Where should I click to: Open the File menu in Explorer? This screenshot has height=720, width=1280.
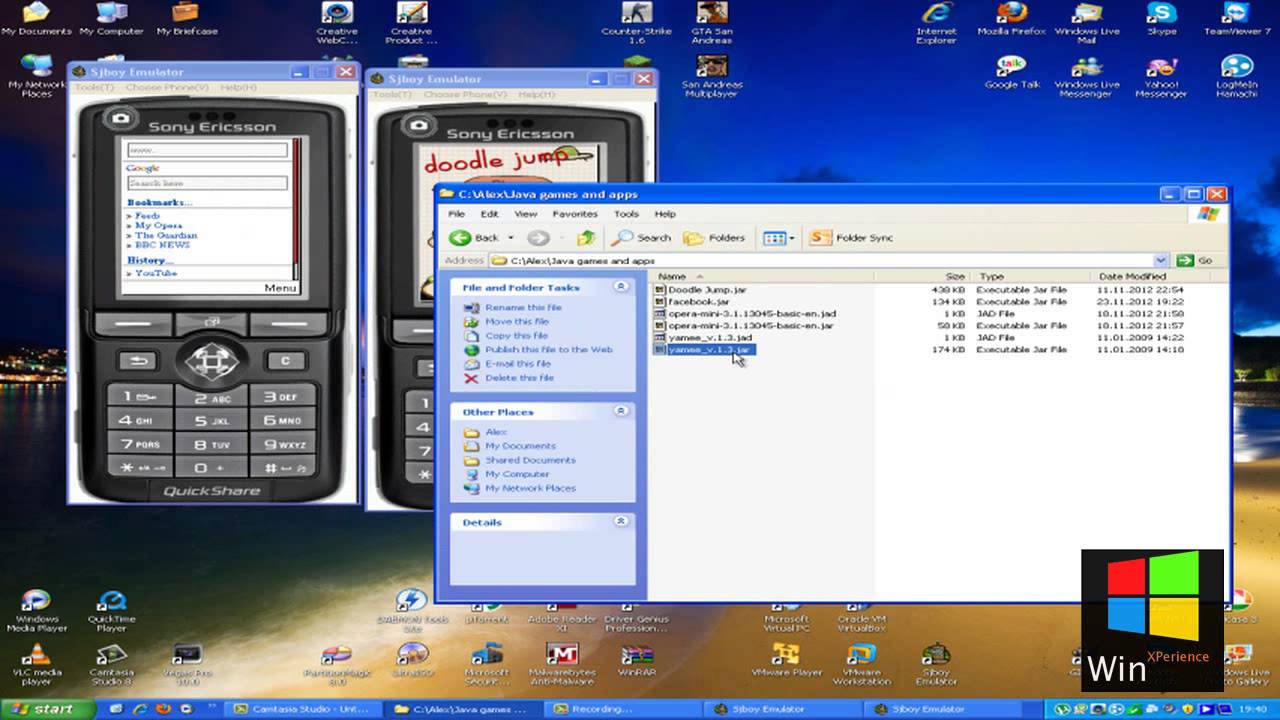(456, 214)
